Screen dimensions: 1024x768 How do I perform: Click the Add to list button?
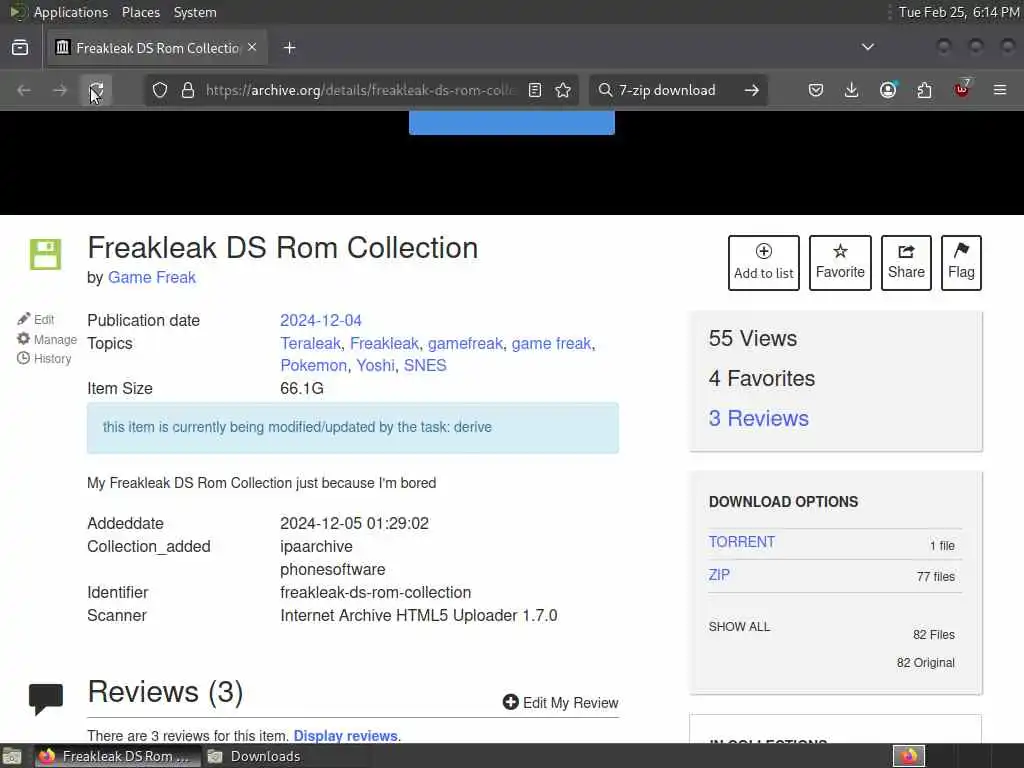[763, 263]
